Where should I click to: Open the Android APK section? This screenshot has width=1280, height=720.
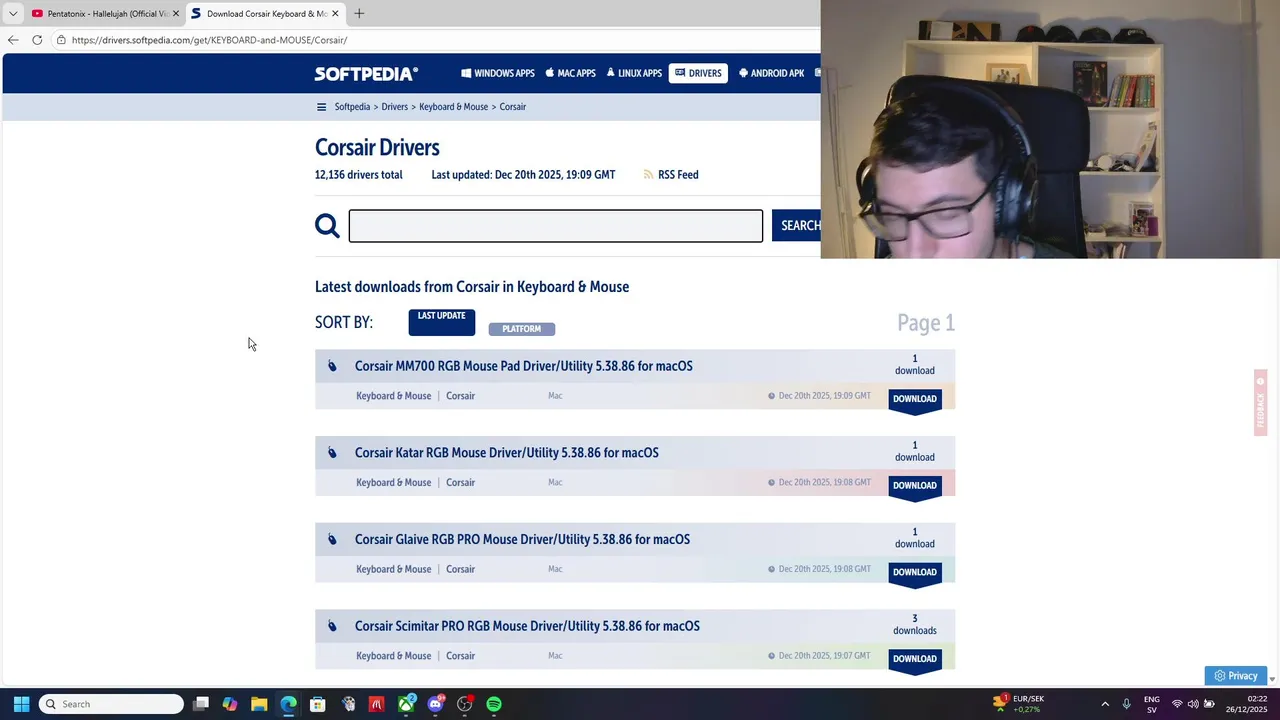pos(771,73)
